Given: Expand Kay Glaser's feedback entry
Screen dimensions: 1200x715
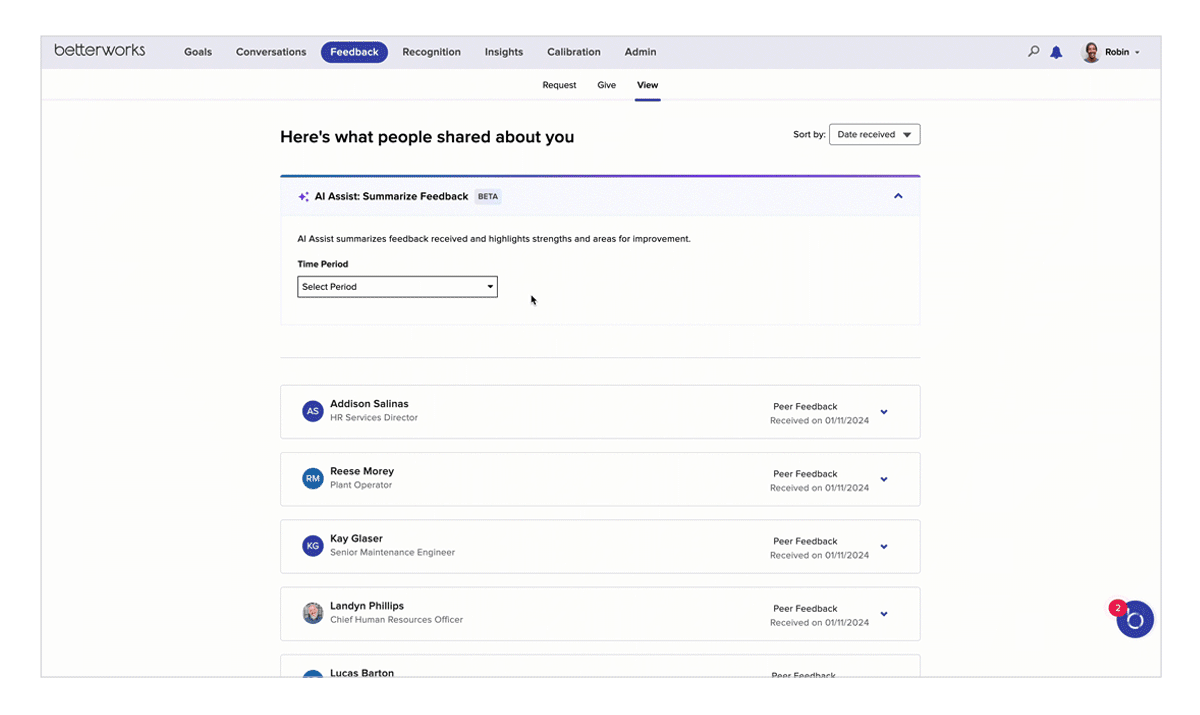Looking at the screenshot, I should (x=884, y=547).
